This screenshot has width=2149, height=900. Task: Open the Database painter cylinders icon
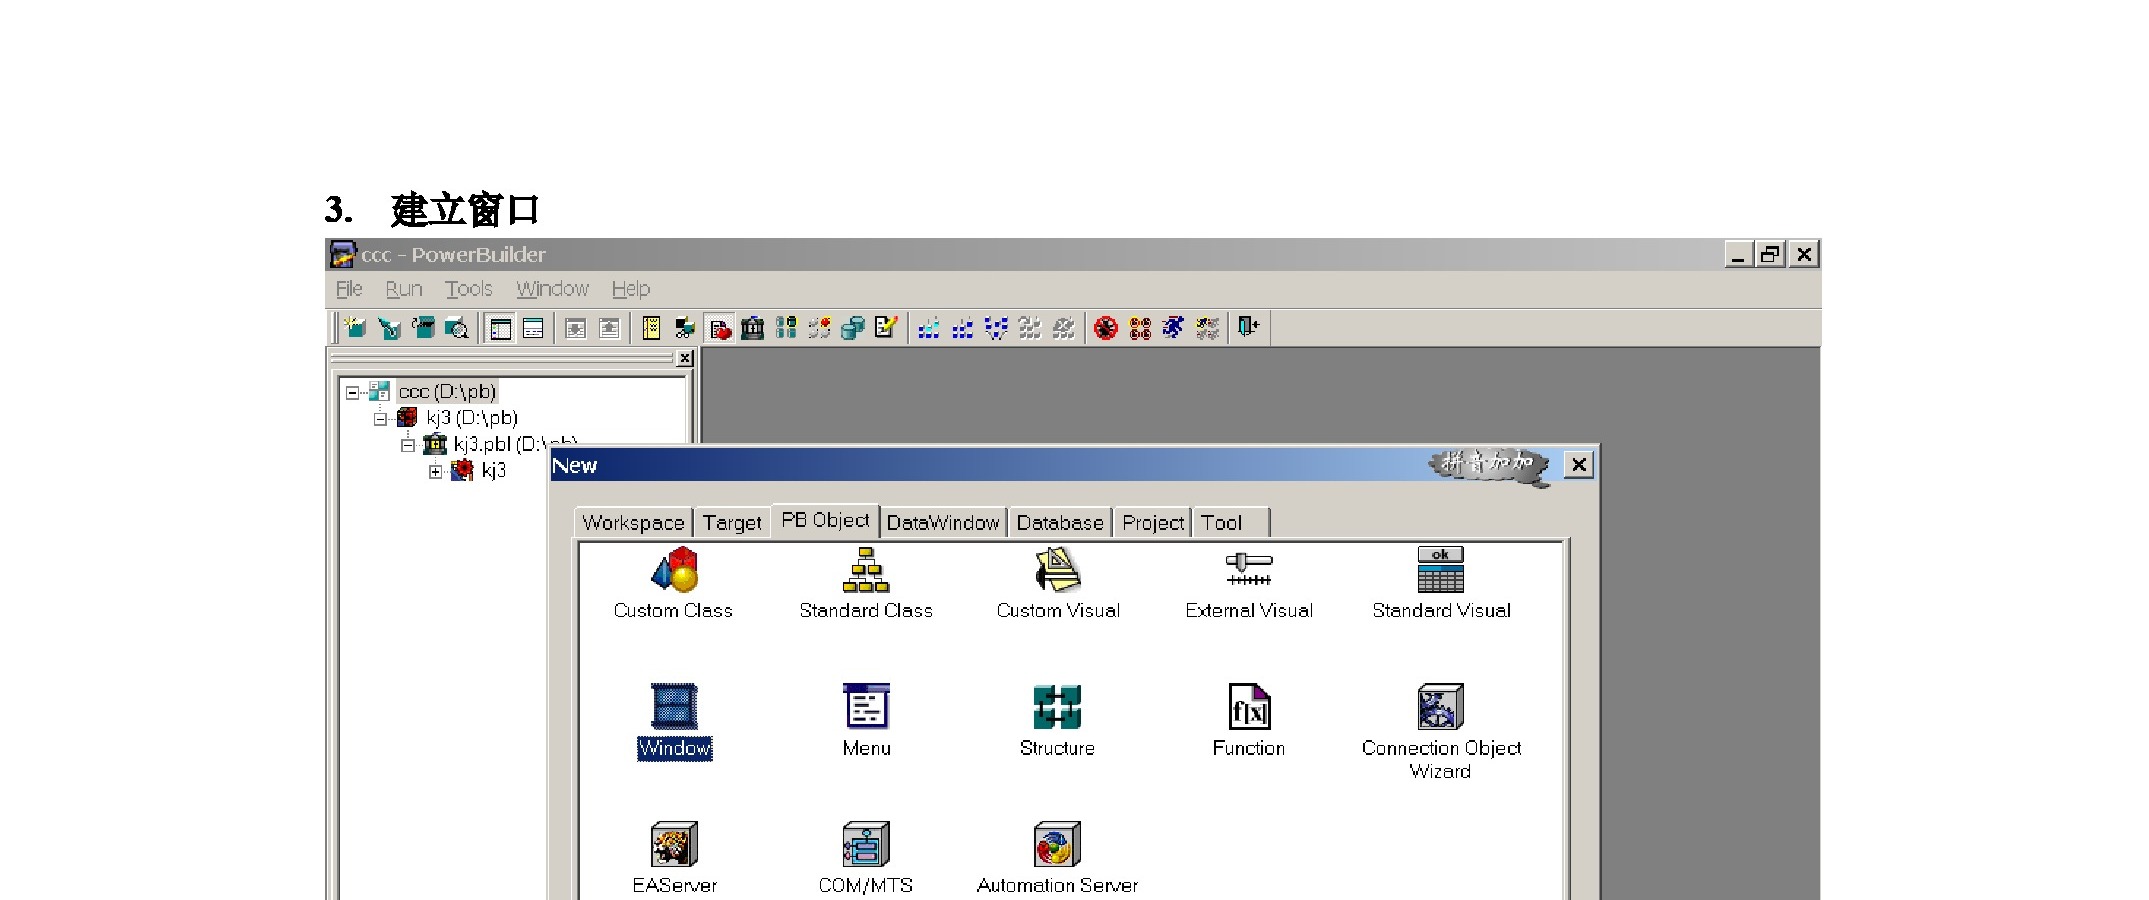853,328
